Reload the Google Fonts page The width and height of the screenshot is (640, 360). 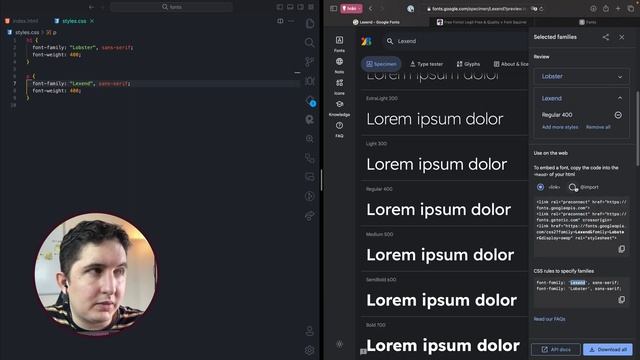542,9
